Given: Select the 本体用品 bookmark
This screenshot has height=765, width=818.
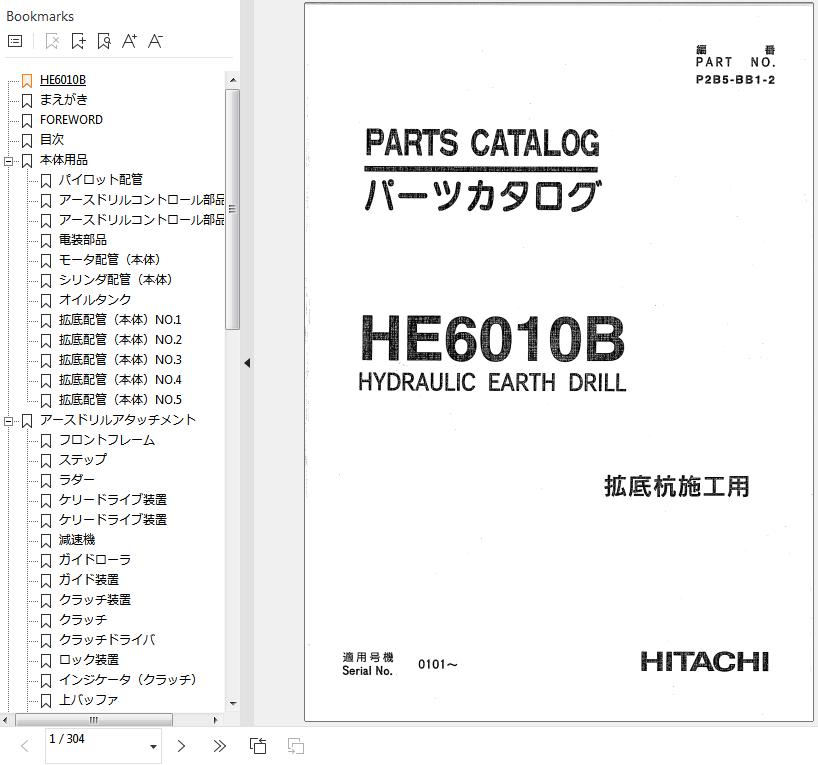Looking at the screenshot, I should click(x=64, y=160).
